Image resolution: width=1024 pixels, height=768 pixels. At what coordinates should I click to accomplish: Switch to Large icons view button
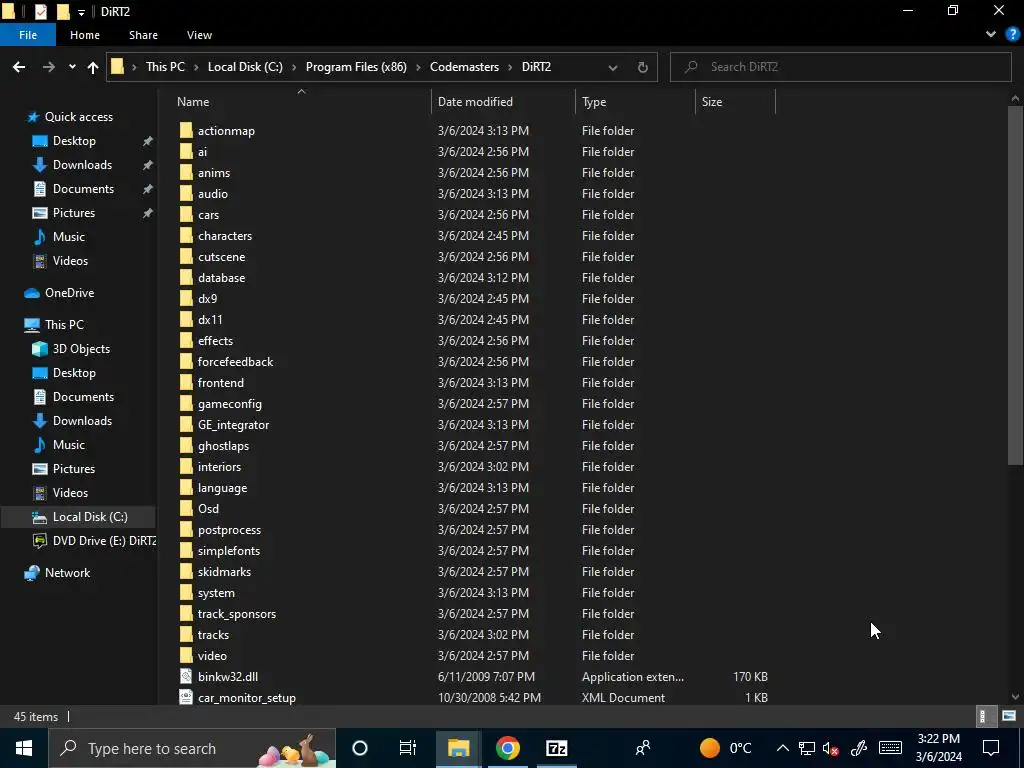point(1009,716)
